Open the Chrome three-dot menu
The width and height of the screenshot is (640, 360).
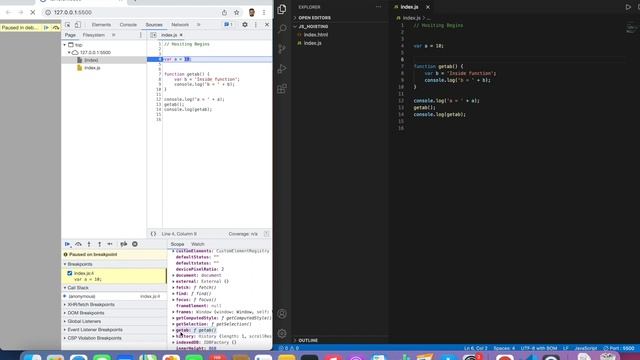(x=264, y=13)
